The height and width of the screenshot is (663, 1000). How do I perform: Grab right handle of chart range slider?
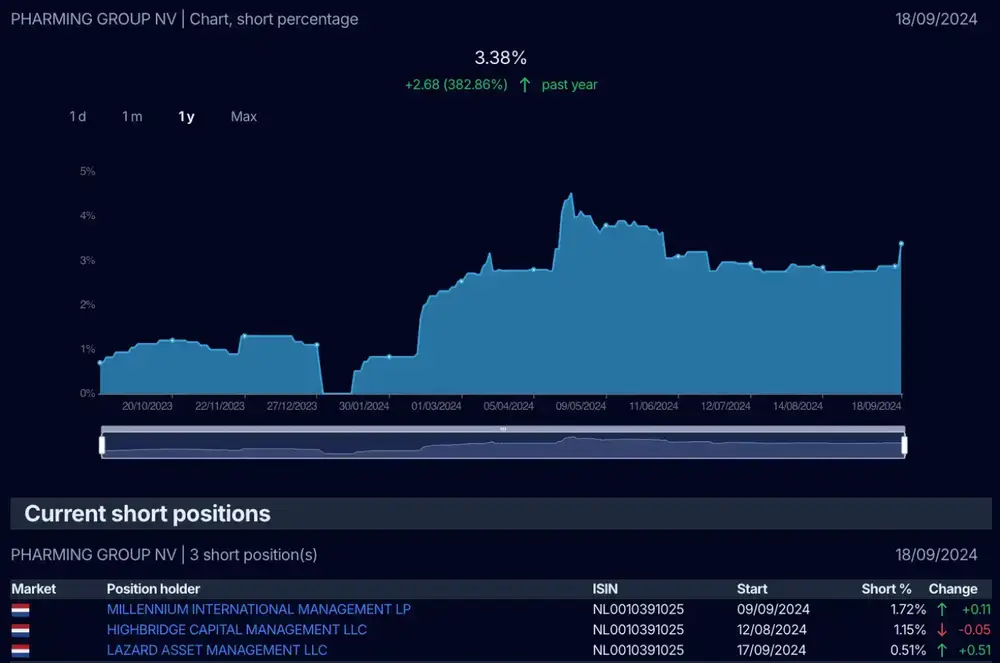(x=904, y=445)
